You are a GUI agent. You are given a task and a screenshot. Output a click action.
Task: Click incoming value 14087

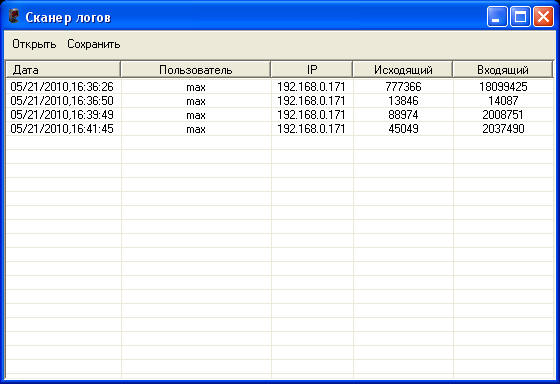click(x=503, y=101)
